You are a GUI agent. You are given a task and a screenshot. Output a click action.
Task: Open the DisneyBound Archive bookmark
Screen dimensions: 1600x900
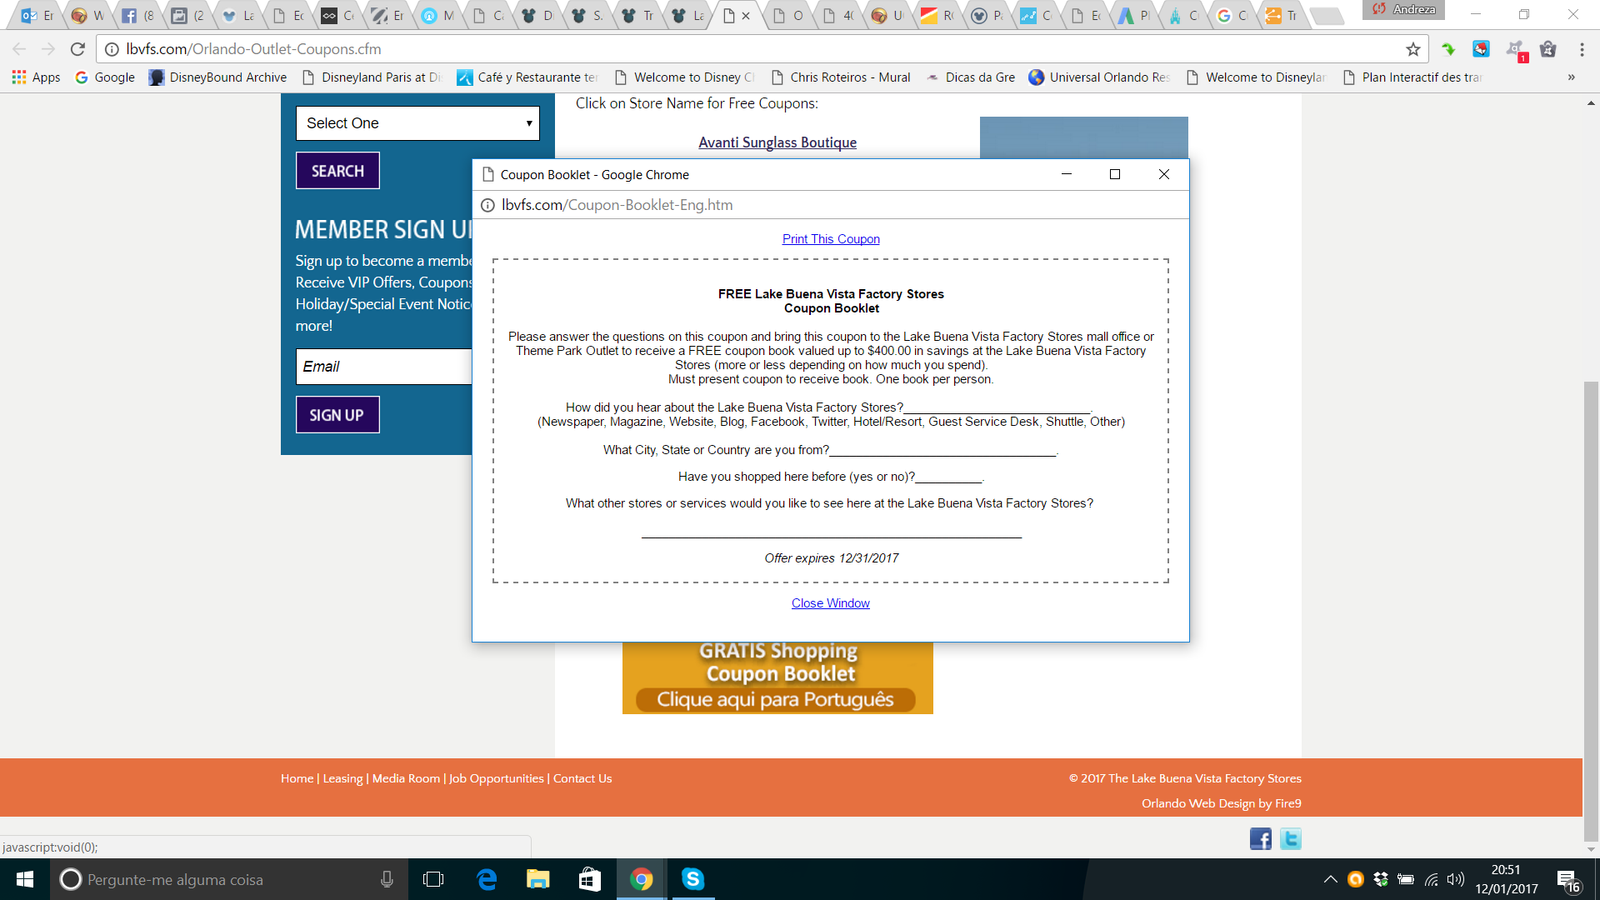click(x=218, y=77)
